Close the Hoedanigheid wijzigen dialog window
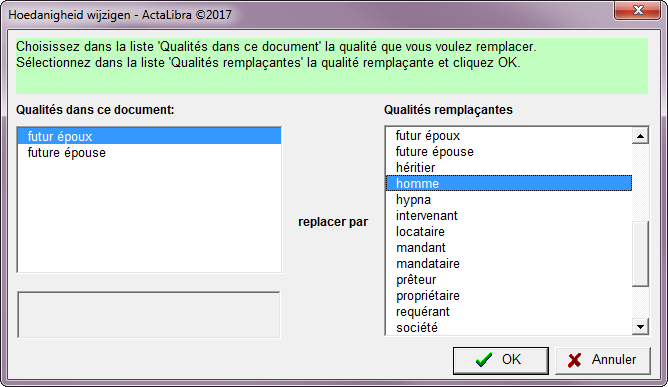 click(x=637, y=10)
